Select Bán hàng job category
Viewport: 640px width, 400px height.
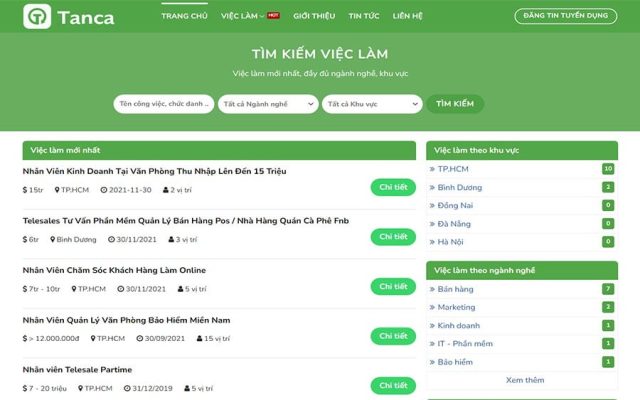(x=456, y=289)
